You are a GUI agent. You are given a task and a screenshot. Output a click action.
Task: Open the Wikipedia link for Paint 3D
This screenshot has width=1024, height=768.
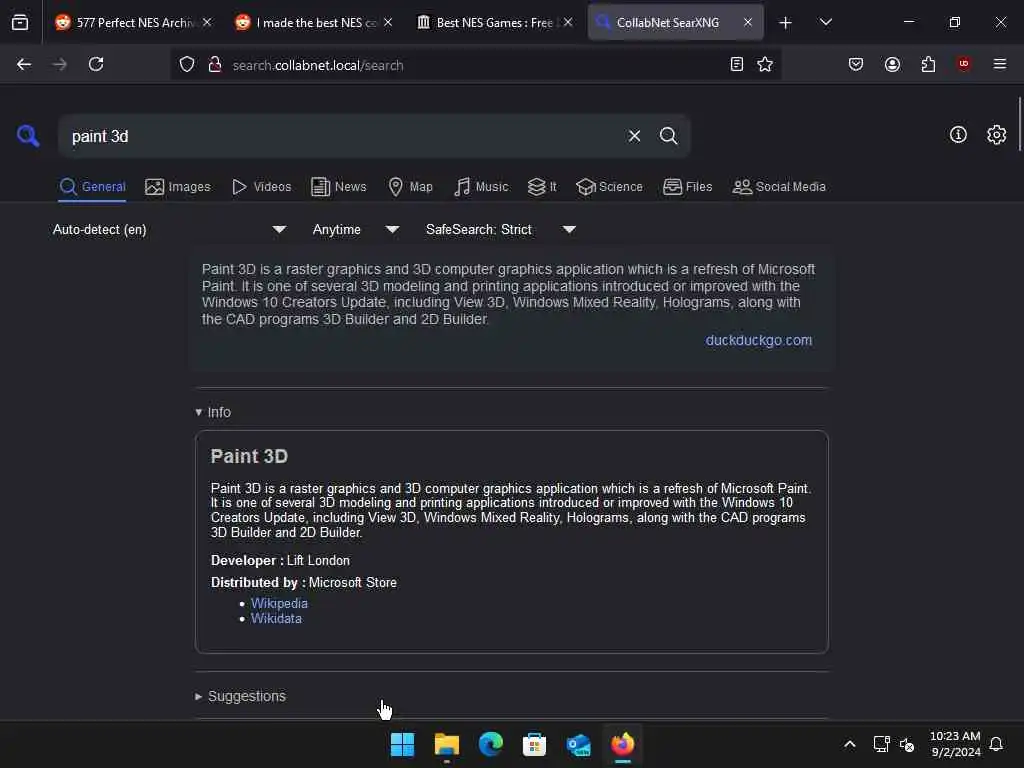tap(279, 603)
